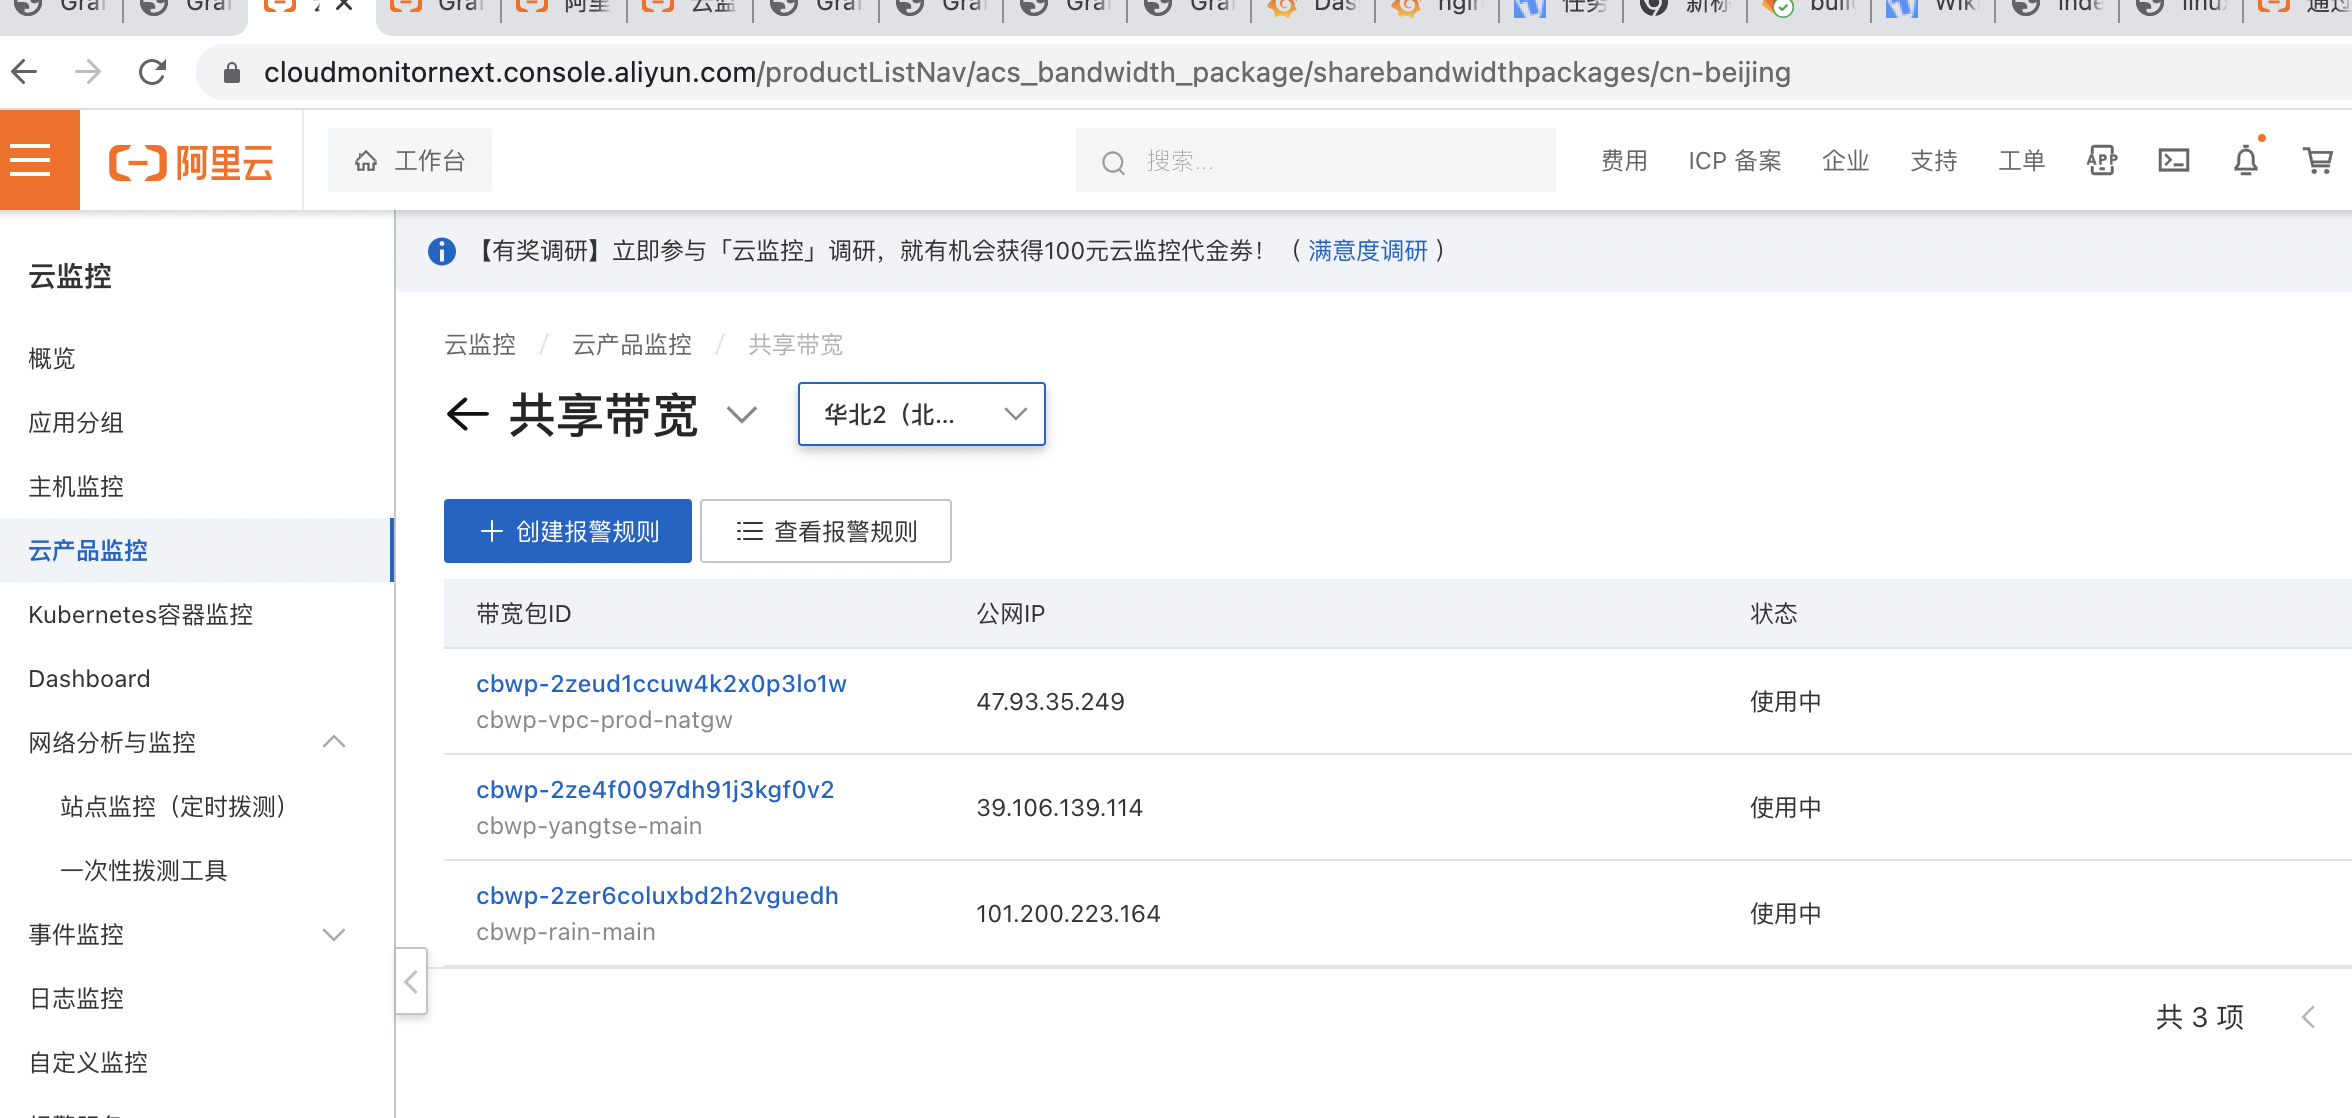The height and width of the screenshot is (1118, 2352).
Task: Open the 企业 menu
Action: (1846, 160)
